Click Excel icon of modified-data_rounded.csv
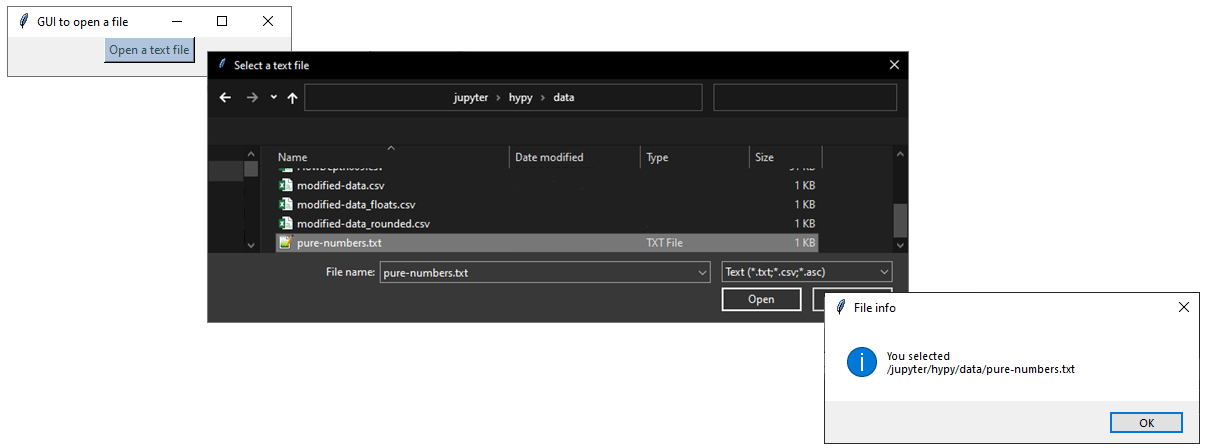 (x=286, y=224)
